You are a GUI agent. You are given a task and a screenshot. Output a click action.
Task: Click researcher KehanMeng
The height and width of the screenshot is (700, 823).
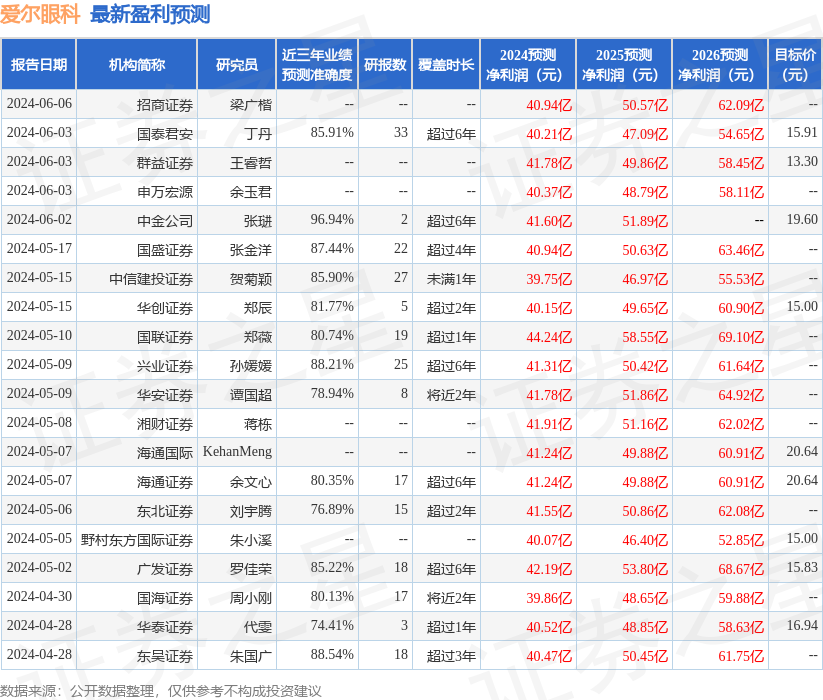tap(237, 452)
